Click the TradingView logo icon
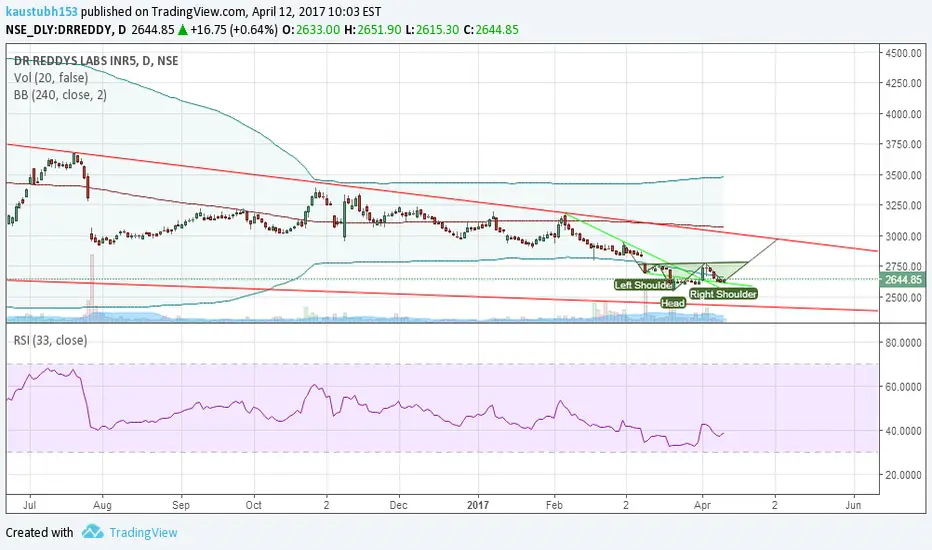Viewport: 932px width, 550px height. pyautogui.click(x=93, y=531)
